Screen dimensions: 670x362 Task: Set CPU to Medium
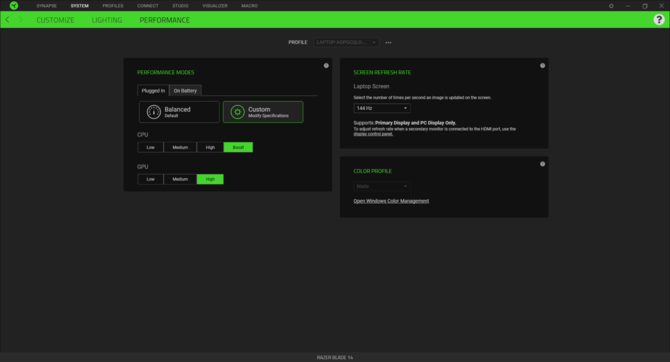180,147
